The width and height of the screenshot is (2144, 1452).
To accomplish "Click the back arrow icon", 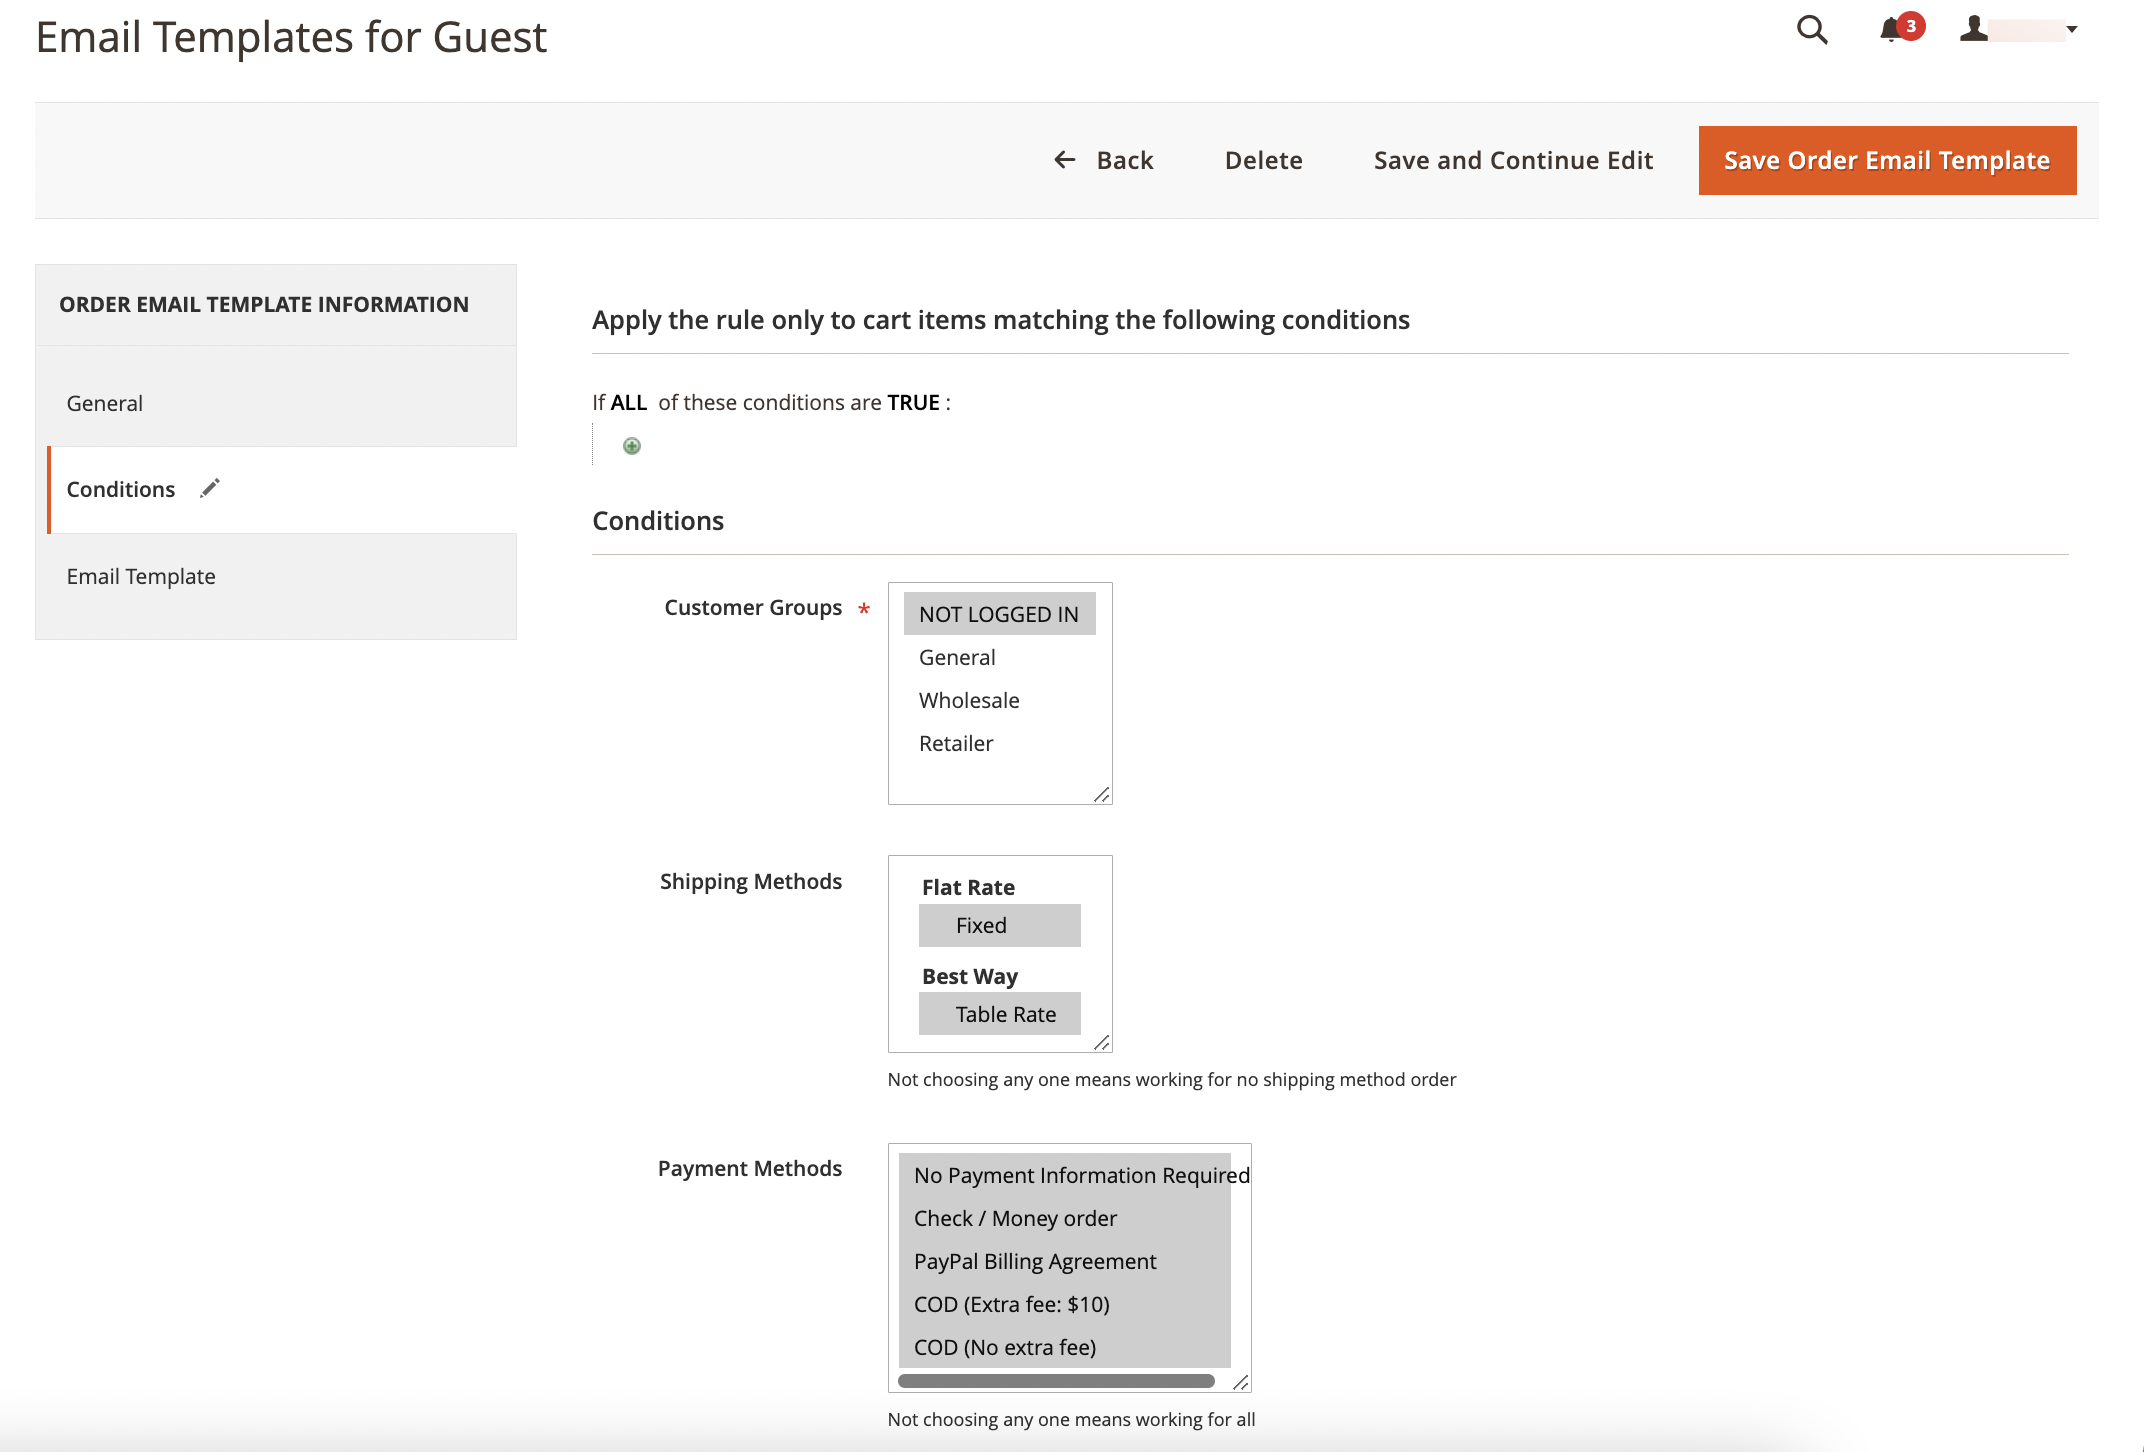I will tap(1063, 160).
